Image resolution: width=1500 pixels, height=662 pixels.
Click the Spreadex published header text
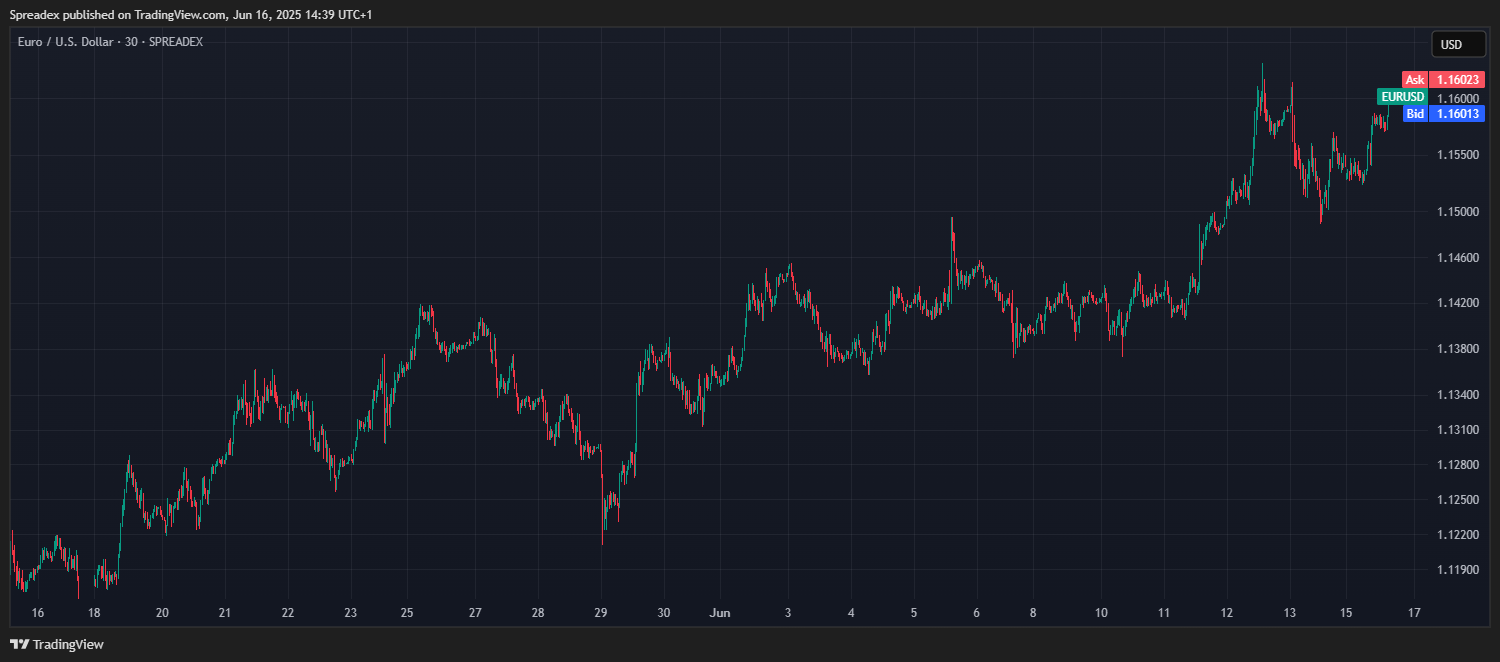[x=190, y=15]
